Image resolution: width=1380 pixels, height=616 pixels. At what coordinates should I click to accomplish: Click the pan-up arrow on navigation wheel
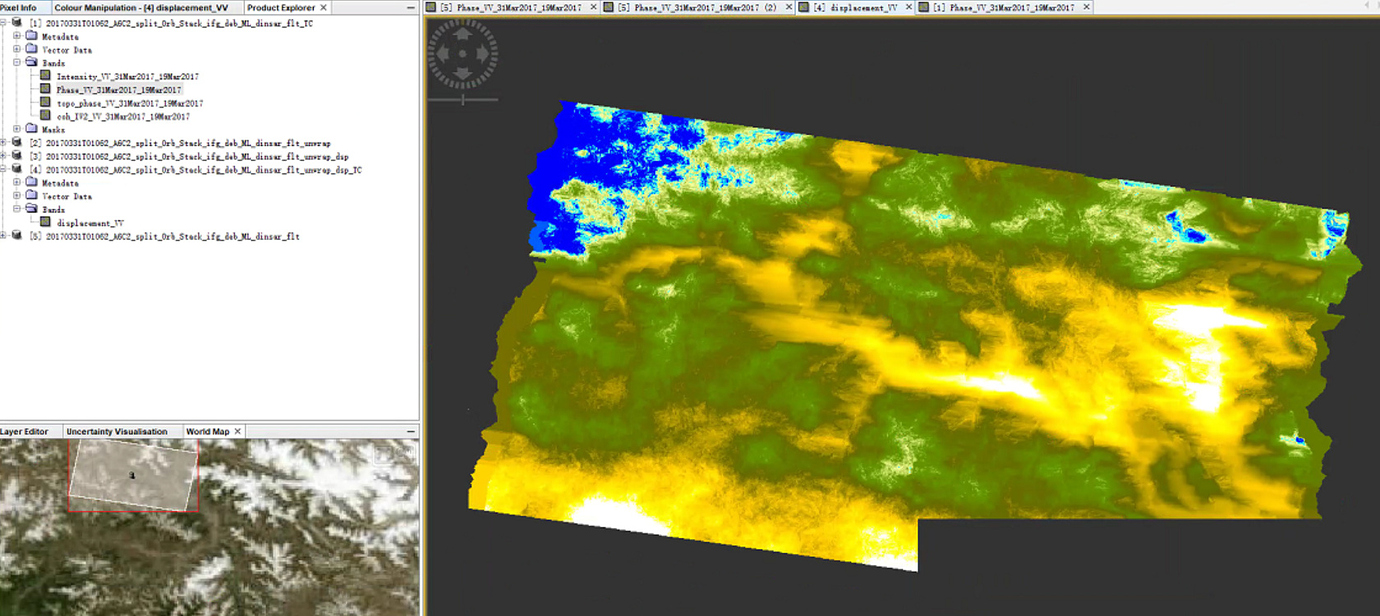[463, 33]
